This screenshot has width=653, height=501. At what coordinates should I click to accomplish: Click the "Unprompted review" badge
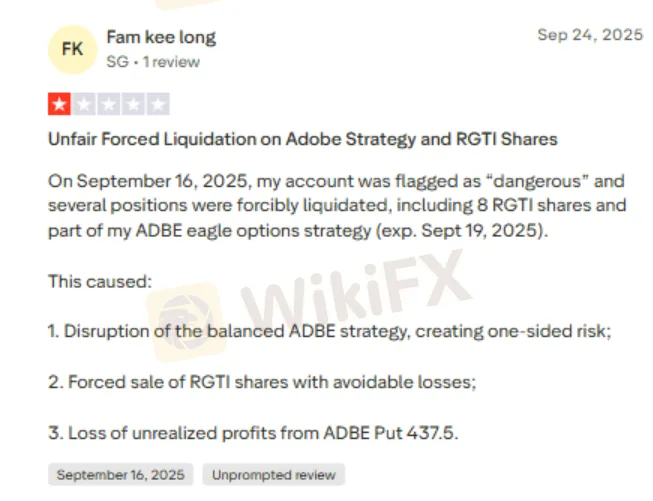coord(273,474)
